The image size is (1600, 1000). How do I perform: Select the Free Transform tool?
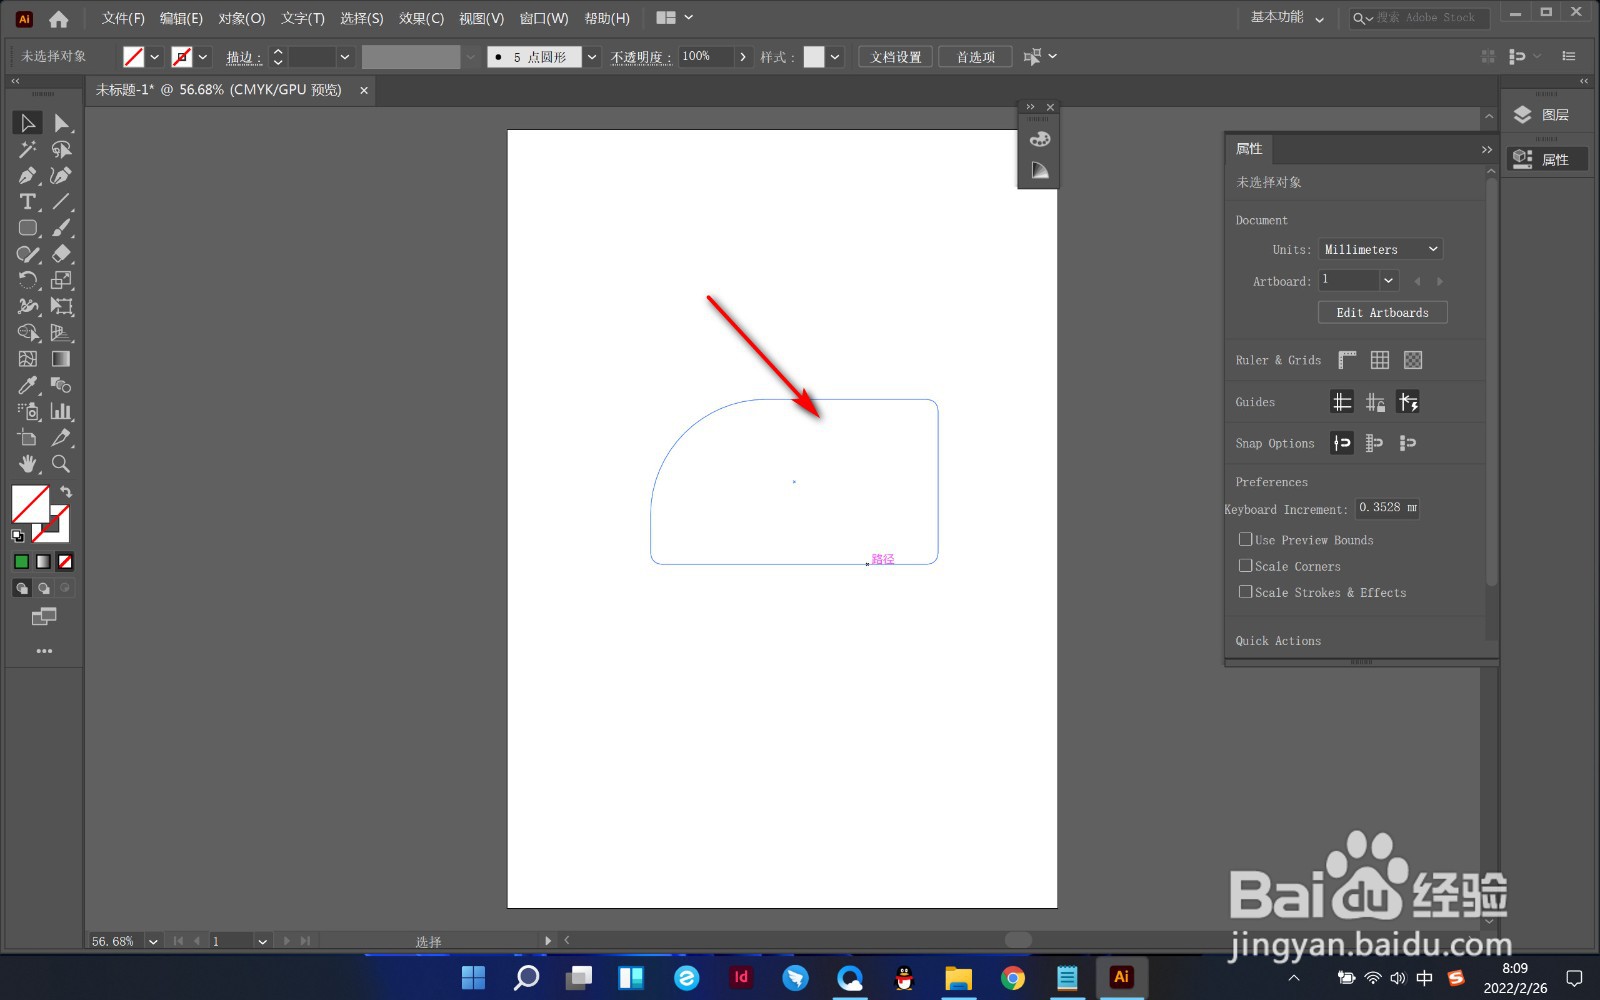click(61, 306)
